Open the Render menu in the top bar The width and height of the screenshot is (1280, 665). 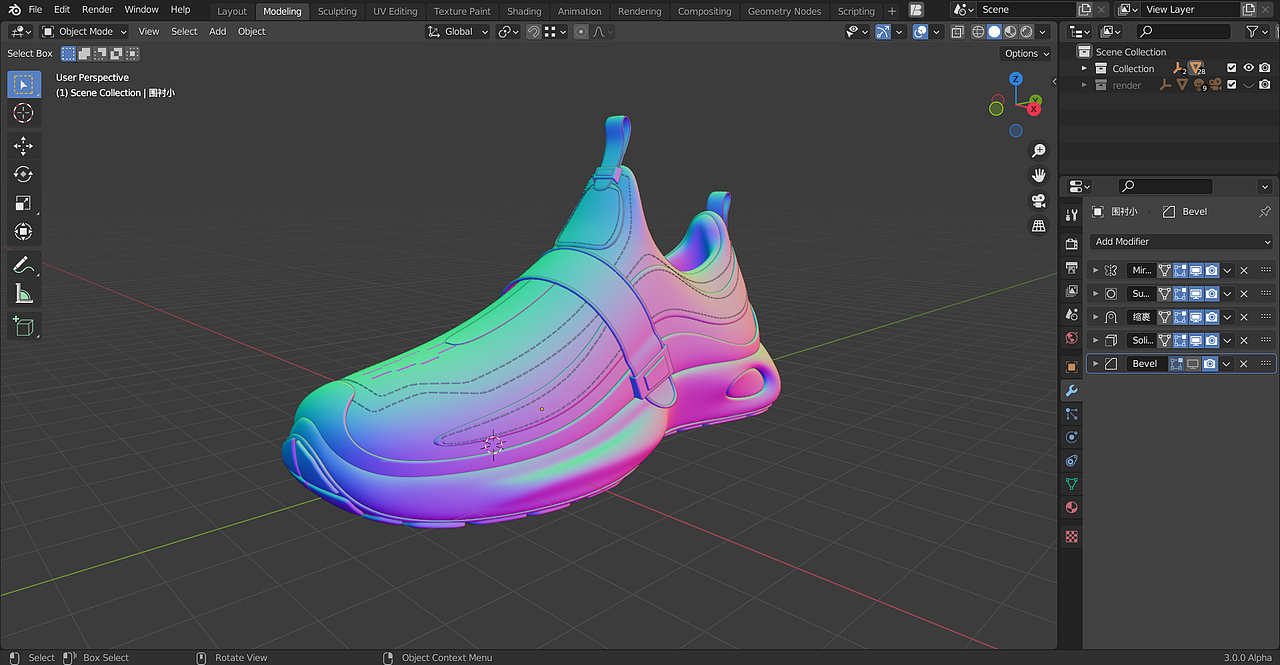point(97,9)
